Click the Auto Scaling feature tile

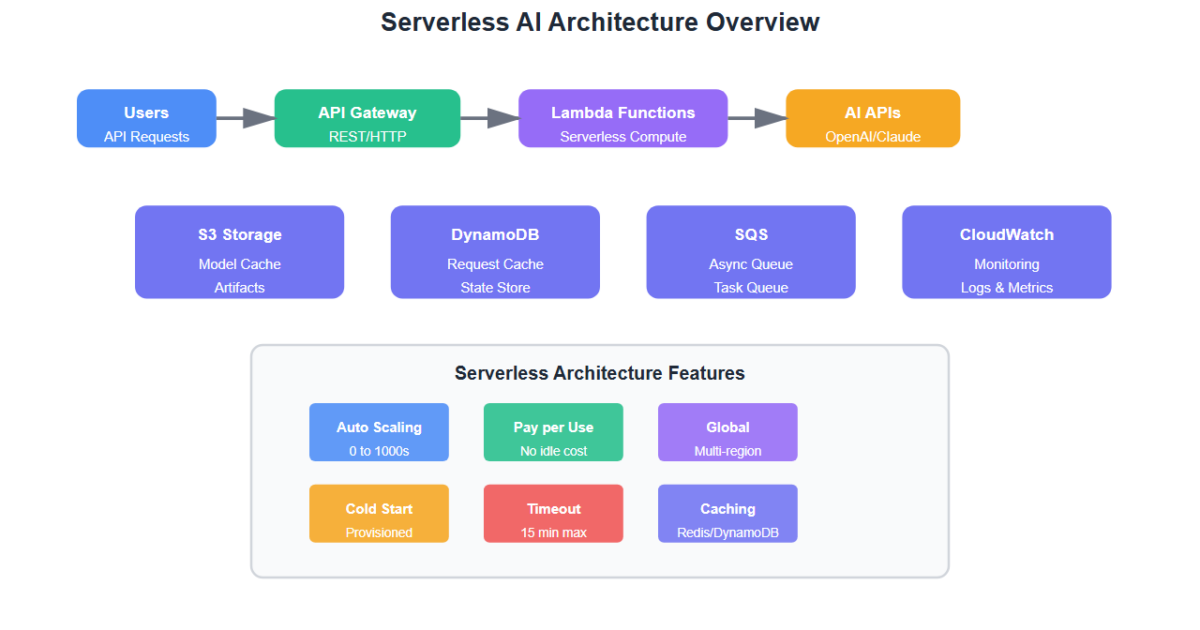[379, 432]
